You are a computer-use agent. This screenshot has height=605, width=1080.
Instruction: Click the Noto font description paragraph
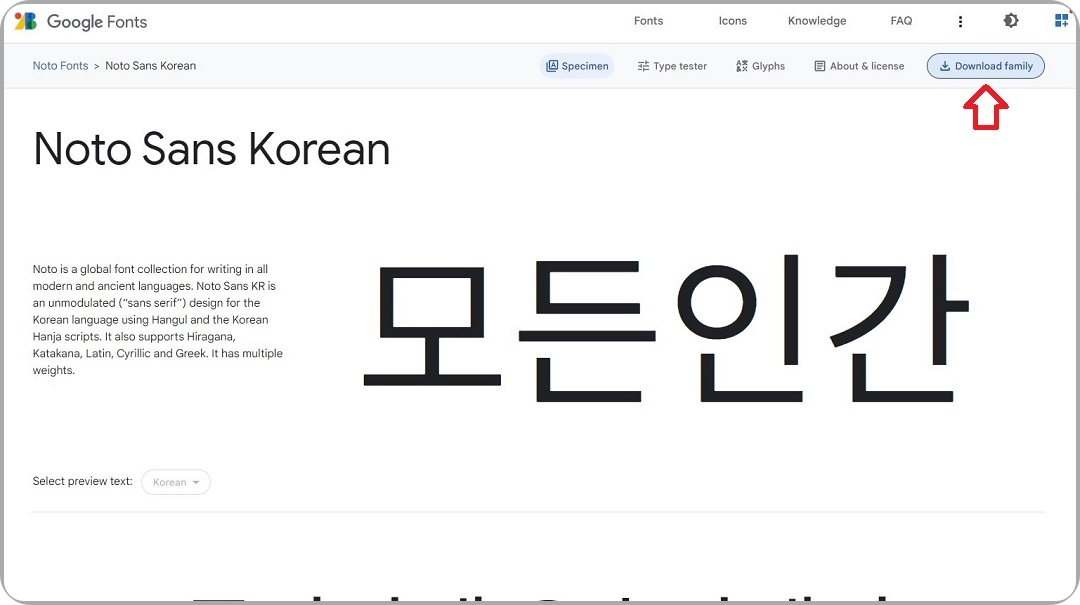pyautogui.click(x=158, y=319)
